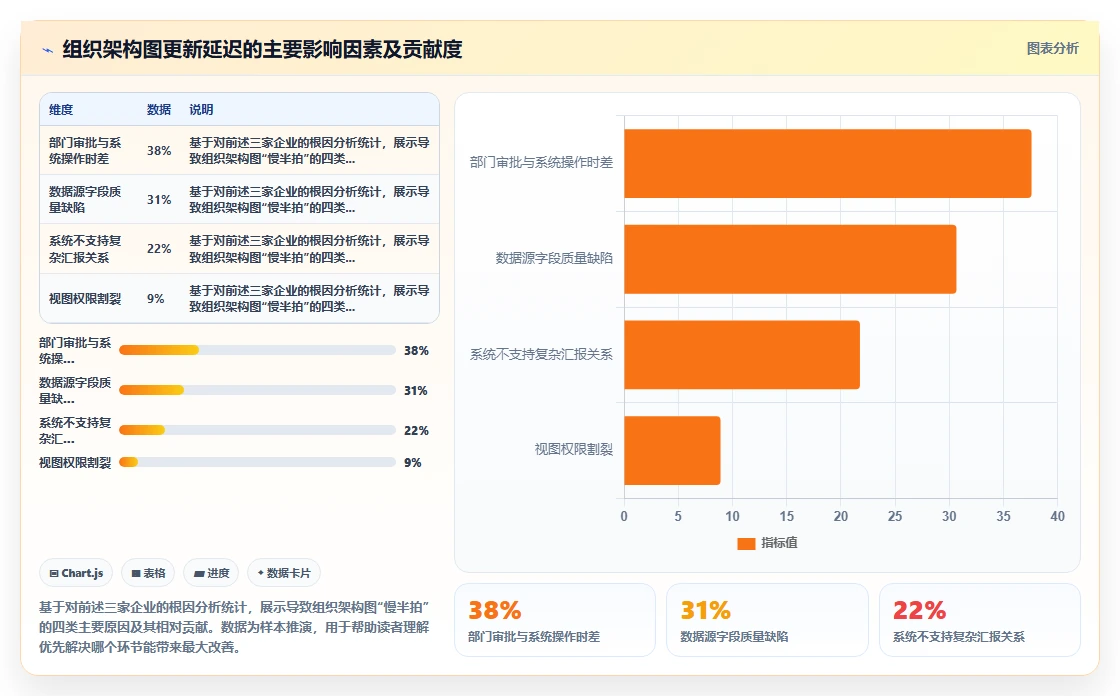Click the lightning icon beside the title
The image size is (1120, 696).
[48, 50]
